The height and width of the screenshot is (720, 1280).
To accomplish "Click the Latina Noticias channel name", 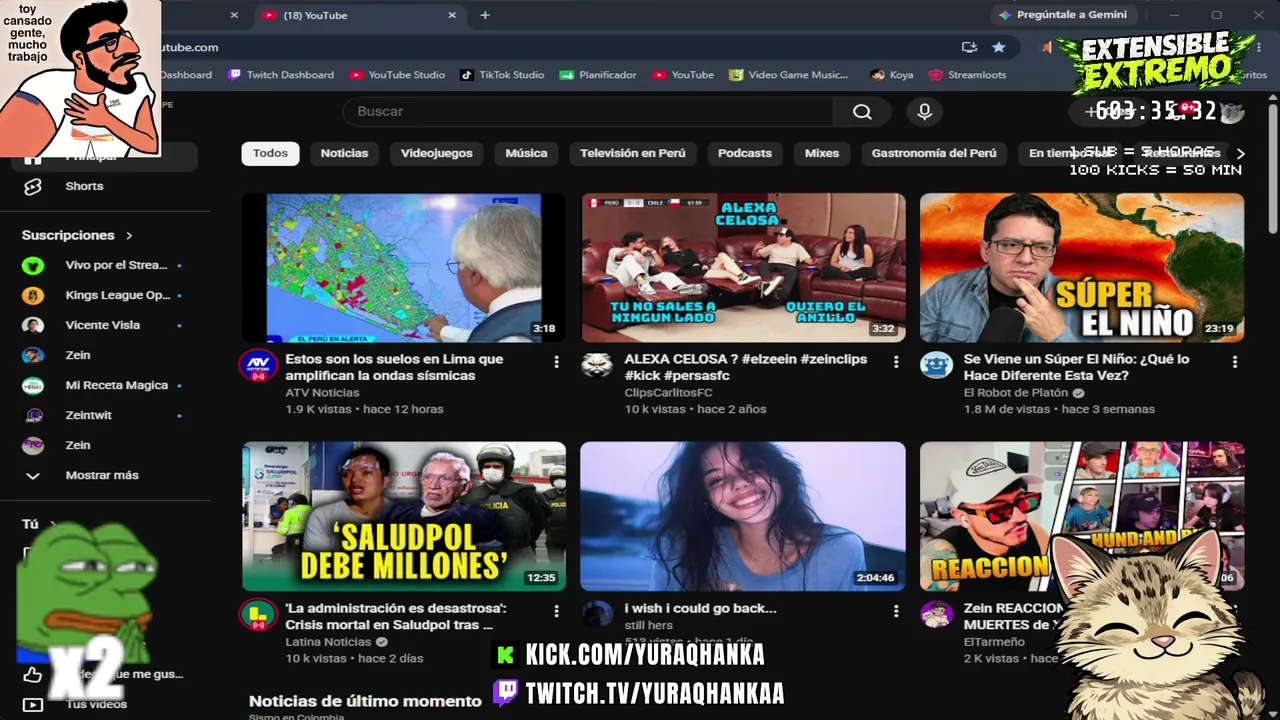I will (x=328, y=642).
